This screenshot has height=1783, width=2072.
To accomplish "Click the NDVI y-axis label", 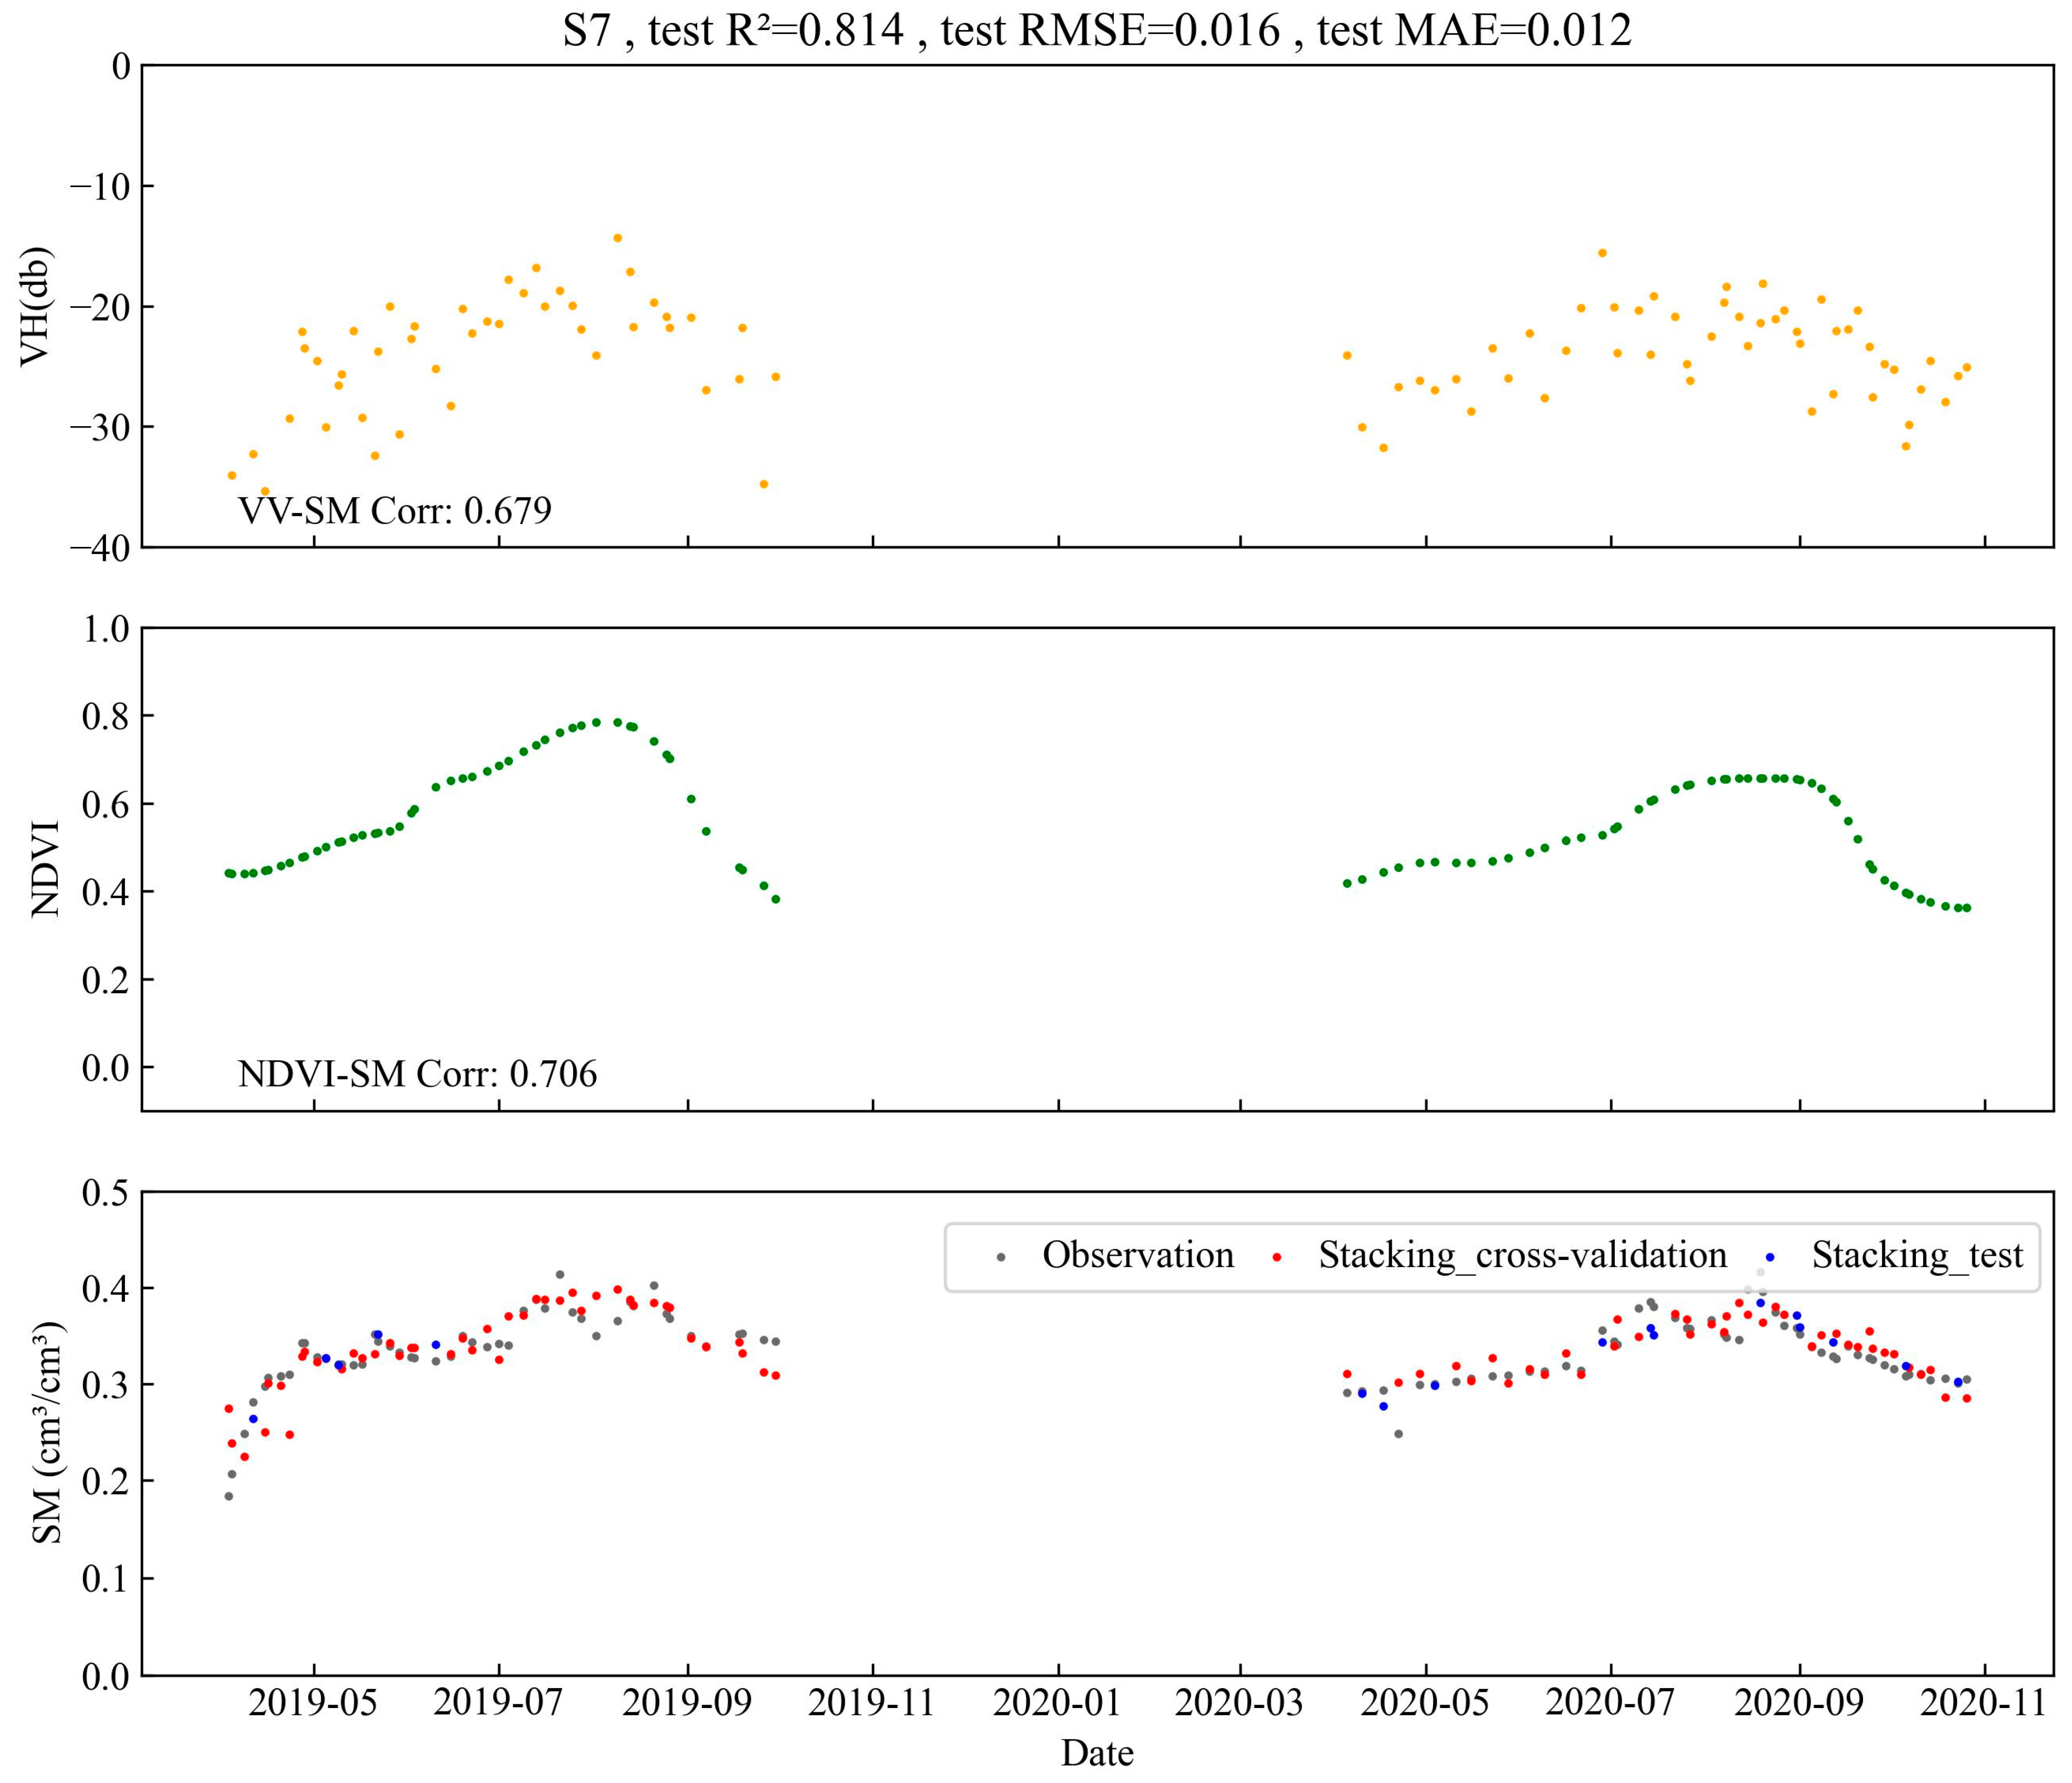I will point(45,869).
